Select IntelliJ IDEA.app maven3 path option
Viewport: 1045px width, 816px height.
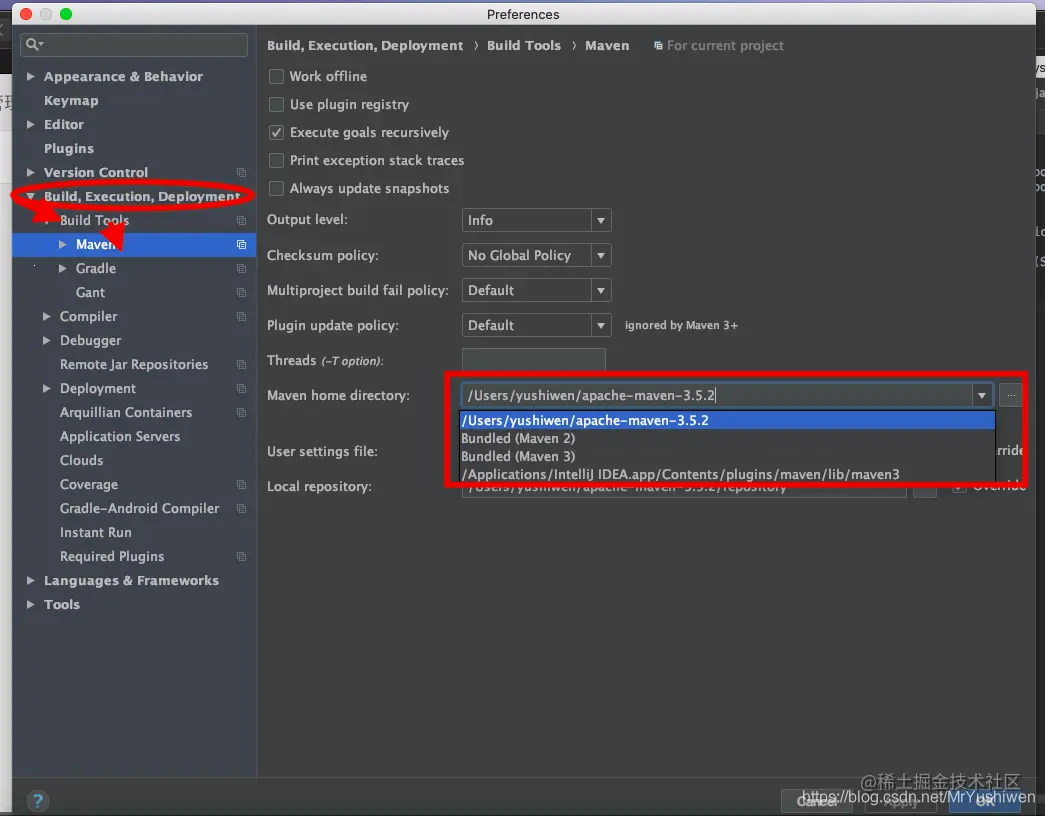point(727,475)
